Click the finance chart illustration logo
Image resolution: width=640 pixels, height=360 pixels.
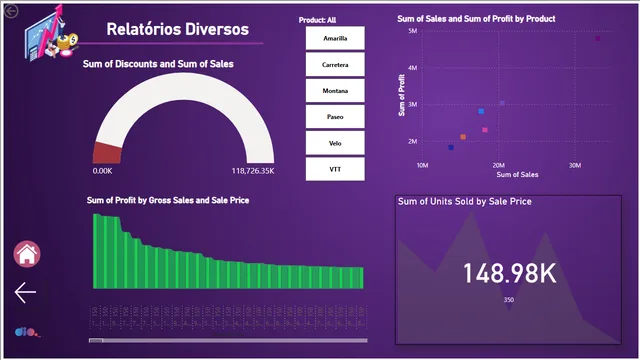pos(50,34)
